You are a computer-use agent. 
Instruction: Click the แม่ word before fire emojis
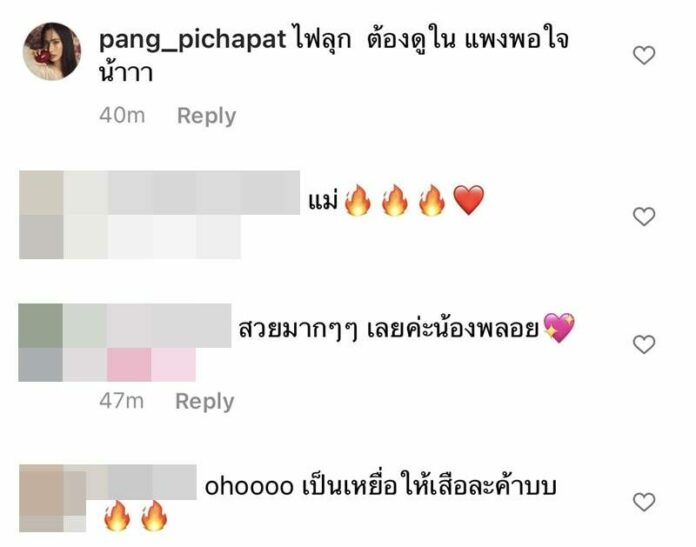(323, 200)
